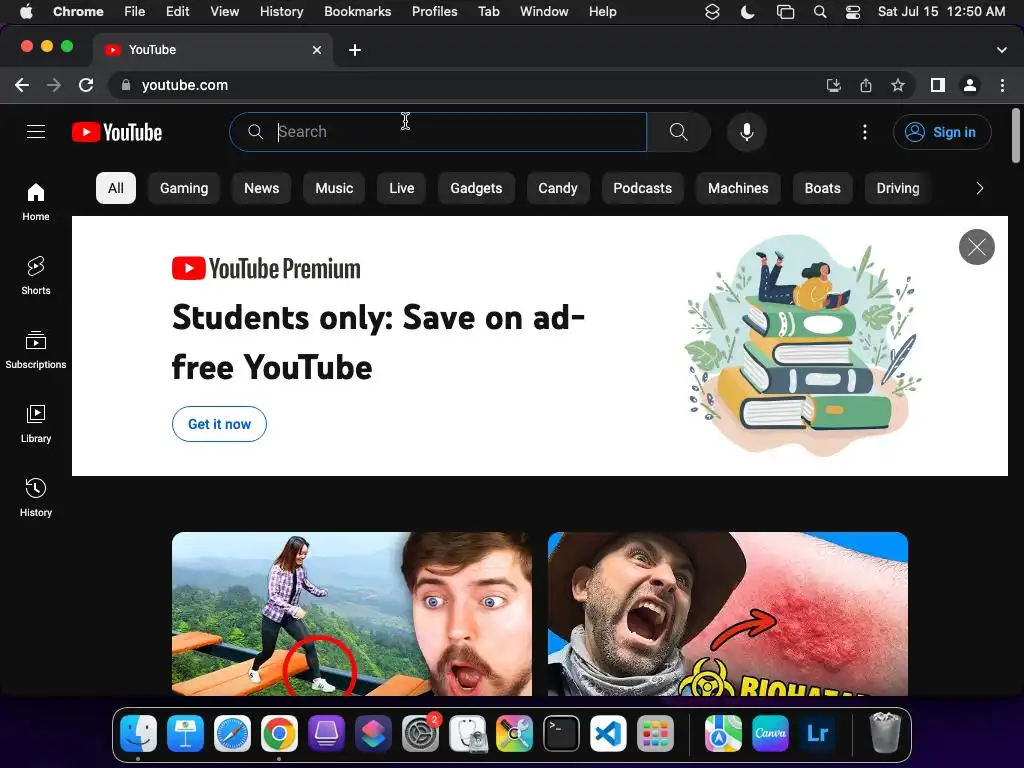Open the Tab menu
The width and height of the screenshot is (1024, 768).
488,11
